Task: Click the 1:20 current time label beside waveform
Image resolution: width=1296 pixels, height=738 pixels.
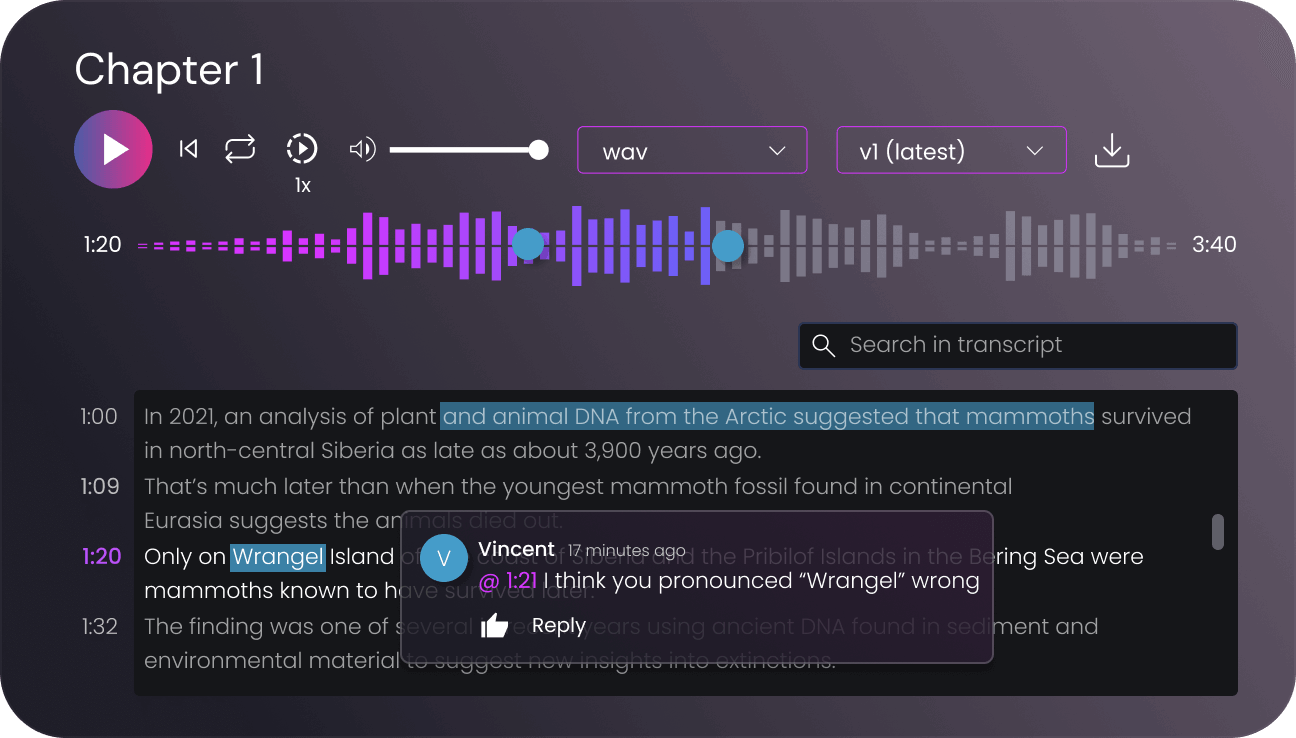Action: (x=102, y=245)
